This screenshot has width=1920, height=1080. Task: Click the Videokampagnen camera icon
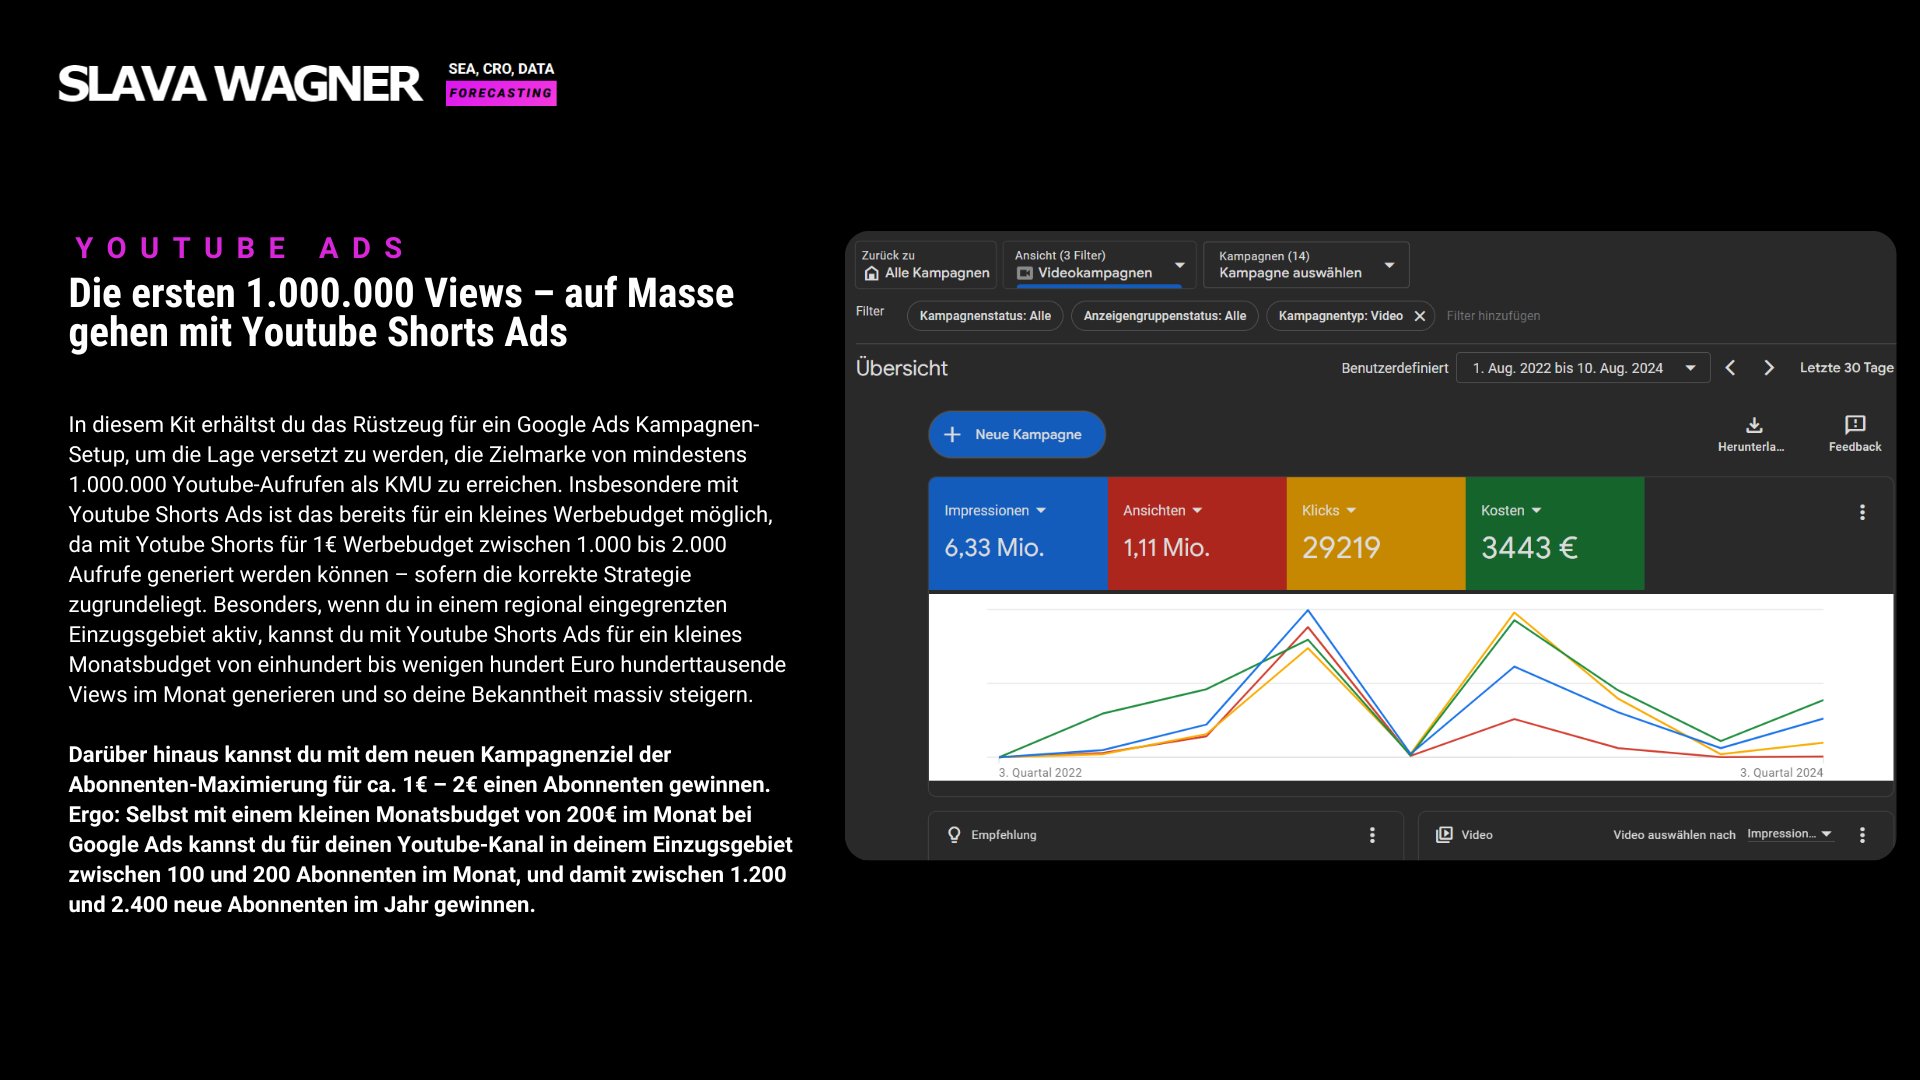(x=1024, y=273)
